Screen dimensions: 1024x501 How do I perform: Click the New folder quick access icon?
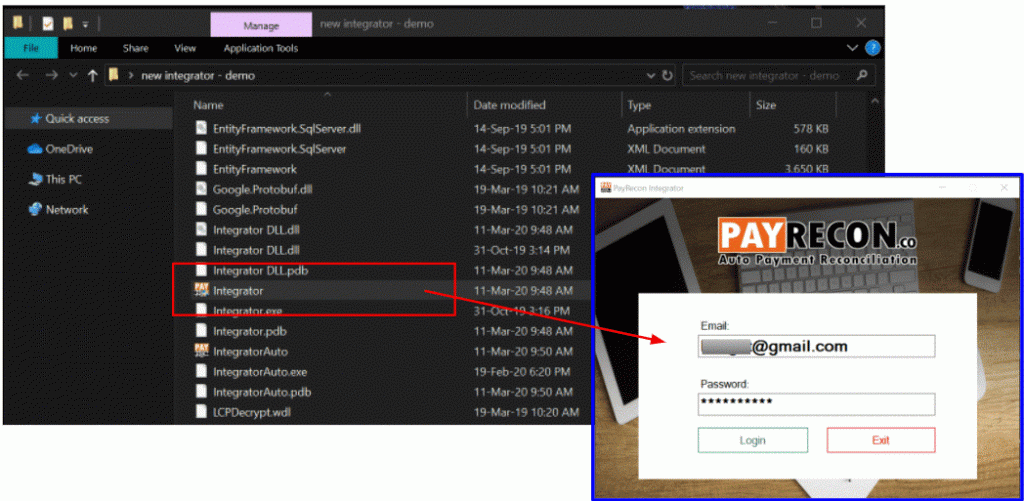pos(67,24)
